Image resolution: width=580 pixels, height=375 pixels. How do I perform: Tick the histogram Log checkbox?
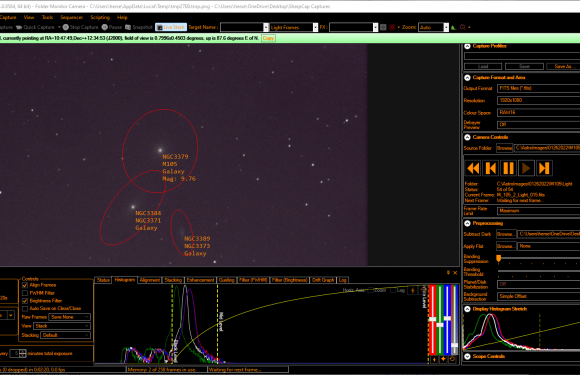point(393,290)
